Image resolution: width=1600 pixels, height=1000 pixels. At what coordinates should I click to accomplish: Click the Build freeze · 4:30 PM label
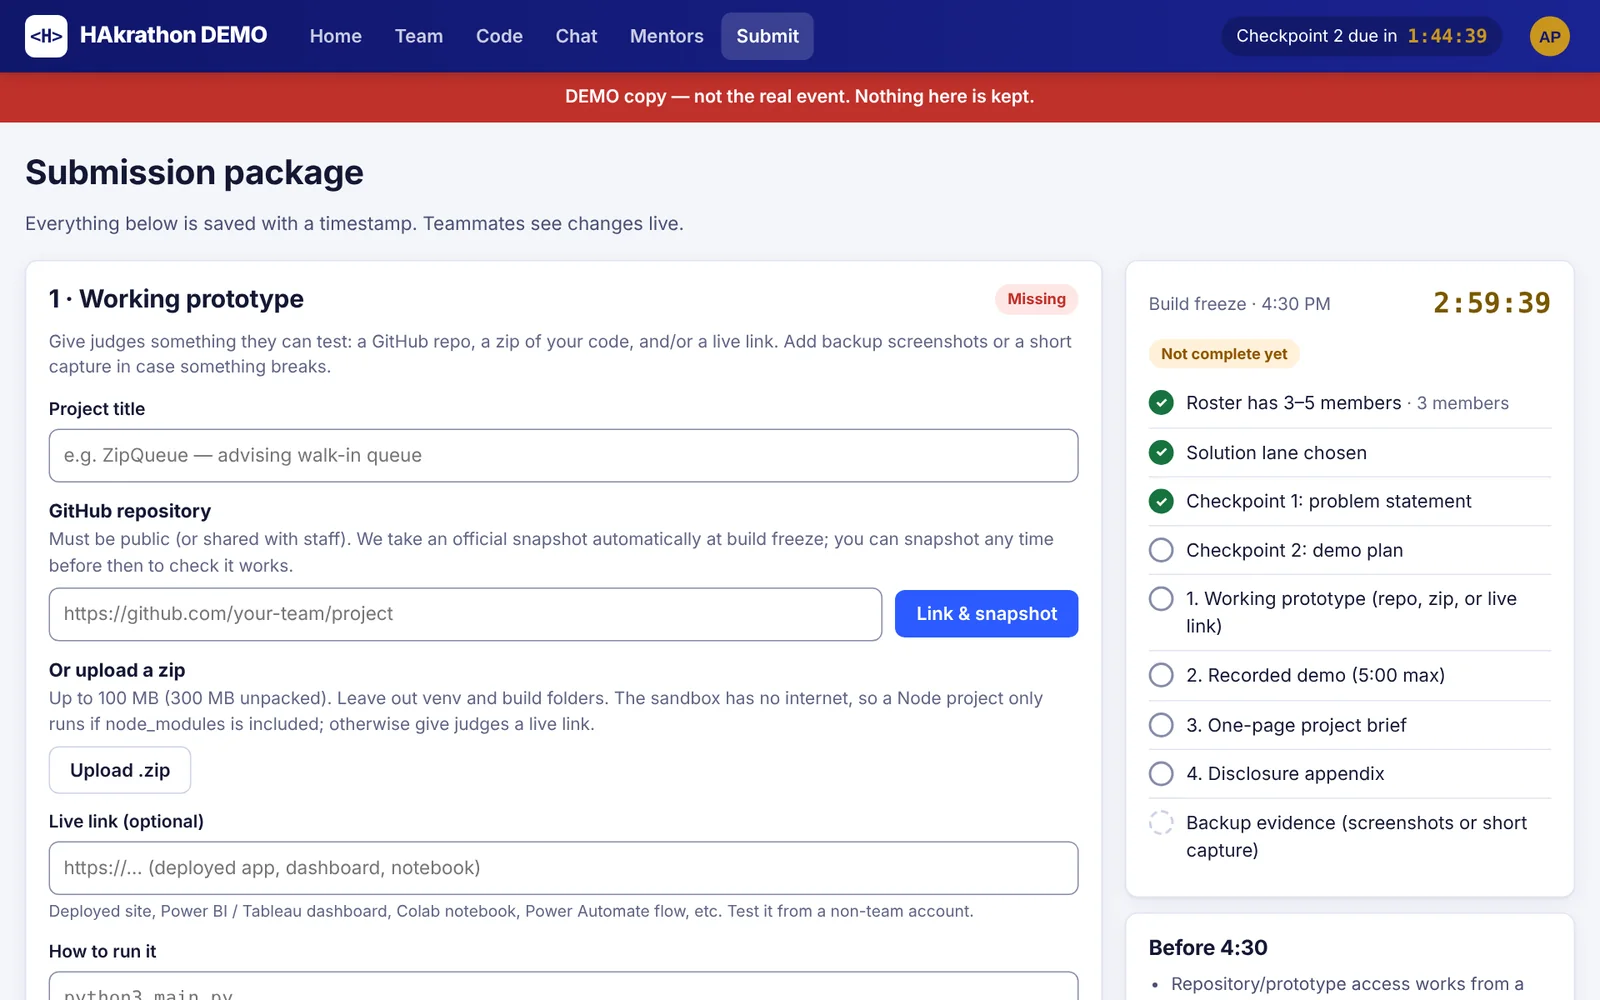1239,304
